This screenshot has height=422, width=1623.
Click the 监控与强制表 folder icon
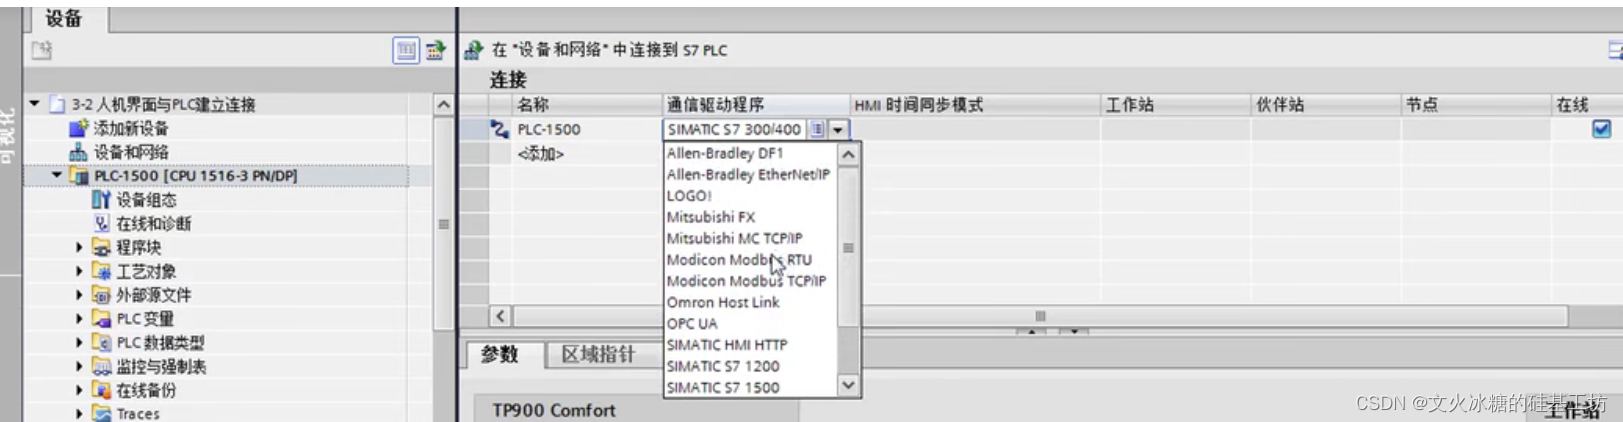tap(101, 366)
